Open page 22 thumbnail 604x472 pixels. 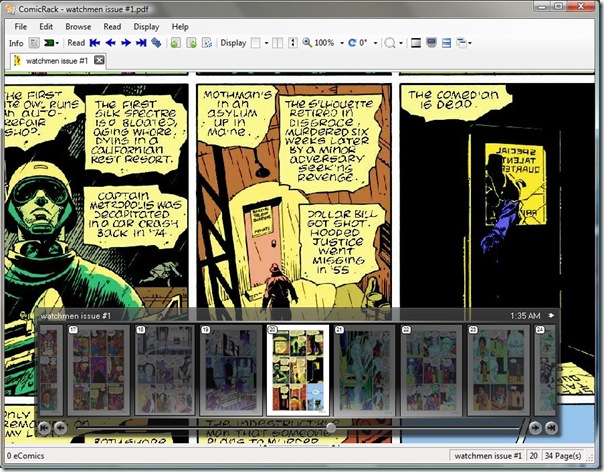tap(431, 370)
